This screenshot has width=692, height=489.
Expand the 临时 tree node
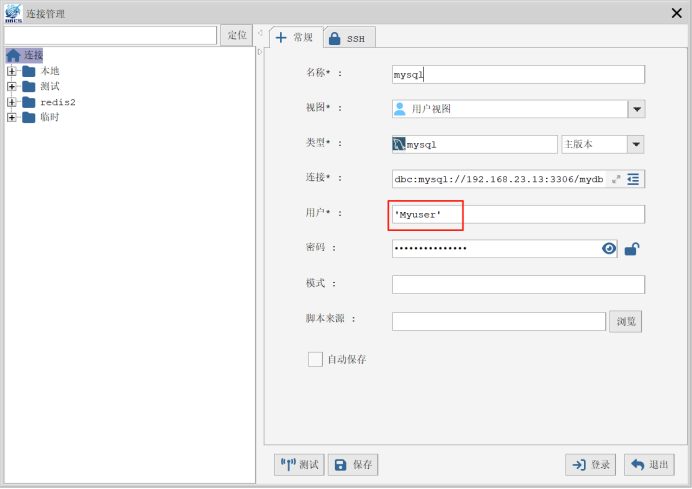click(x=12, y=117)
